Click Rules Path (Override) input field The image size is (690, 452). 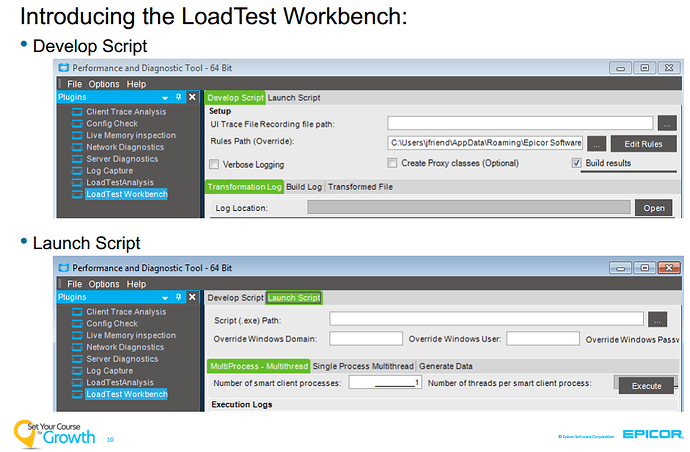tap(485, 143)
